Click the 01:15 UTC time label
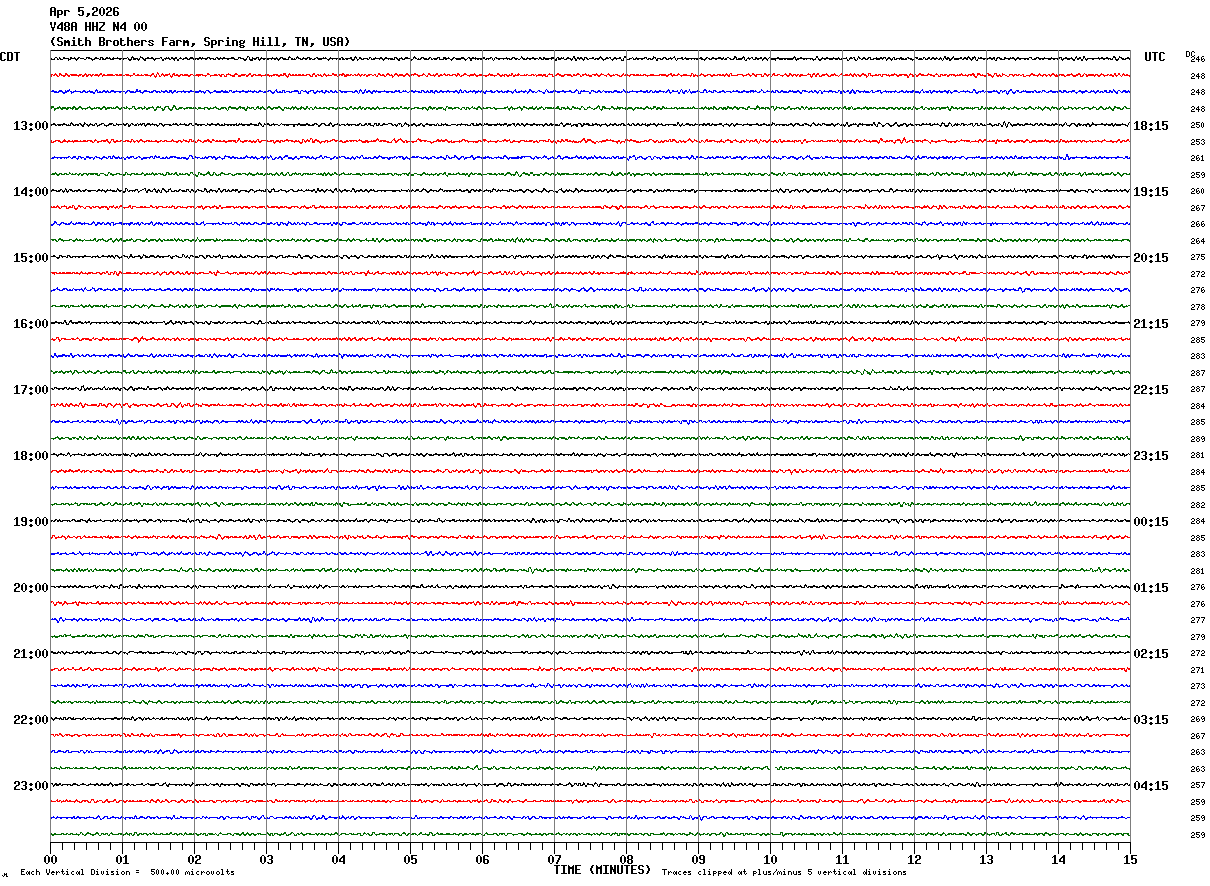 click(1151, 588)
